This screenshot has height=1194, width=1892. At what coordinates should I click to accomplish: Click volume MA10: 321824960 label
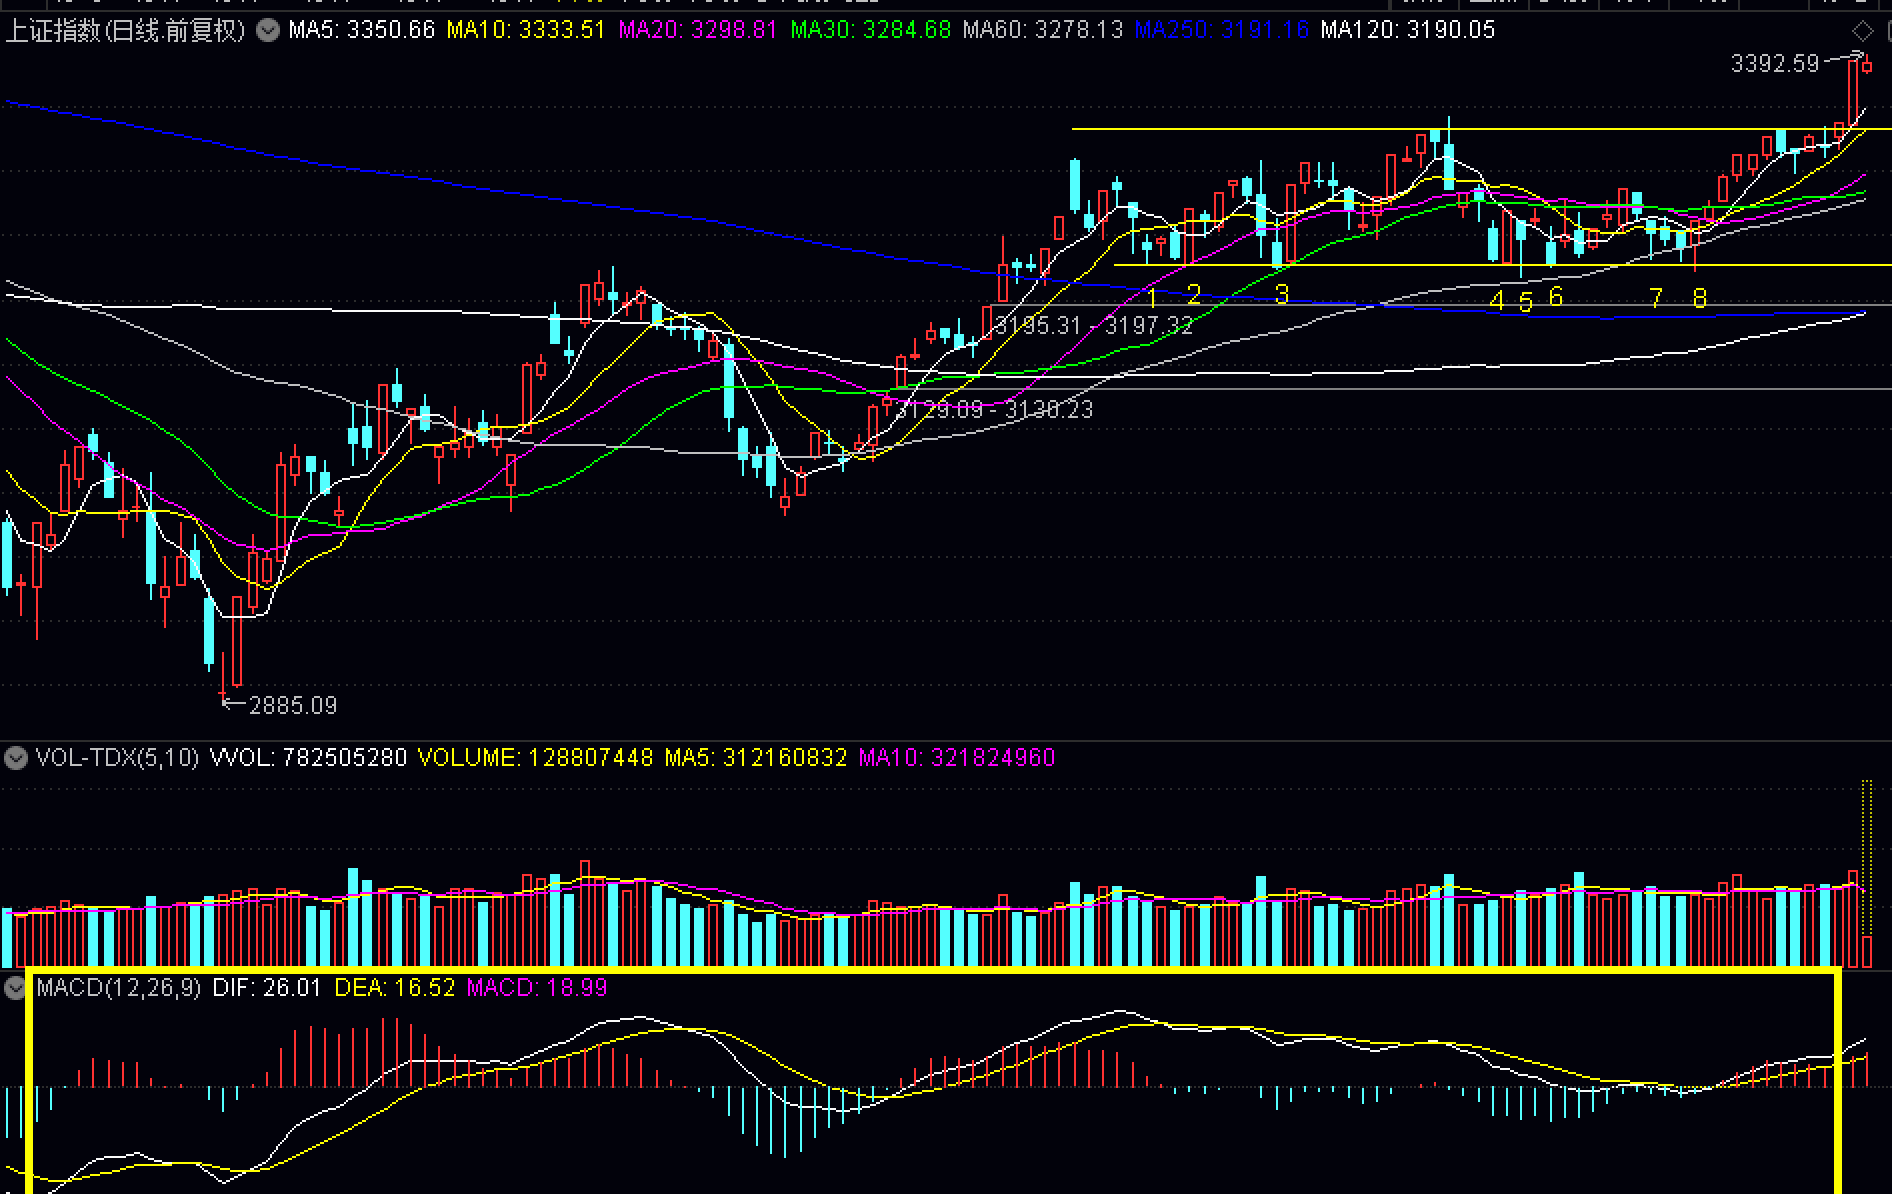pyautogui.click(x=957, y=758)
